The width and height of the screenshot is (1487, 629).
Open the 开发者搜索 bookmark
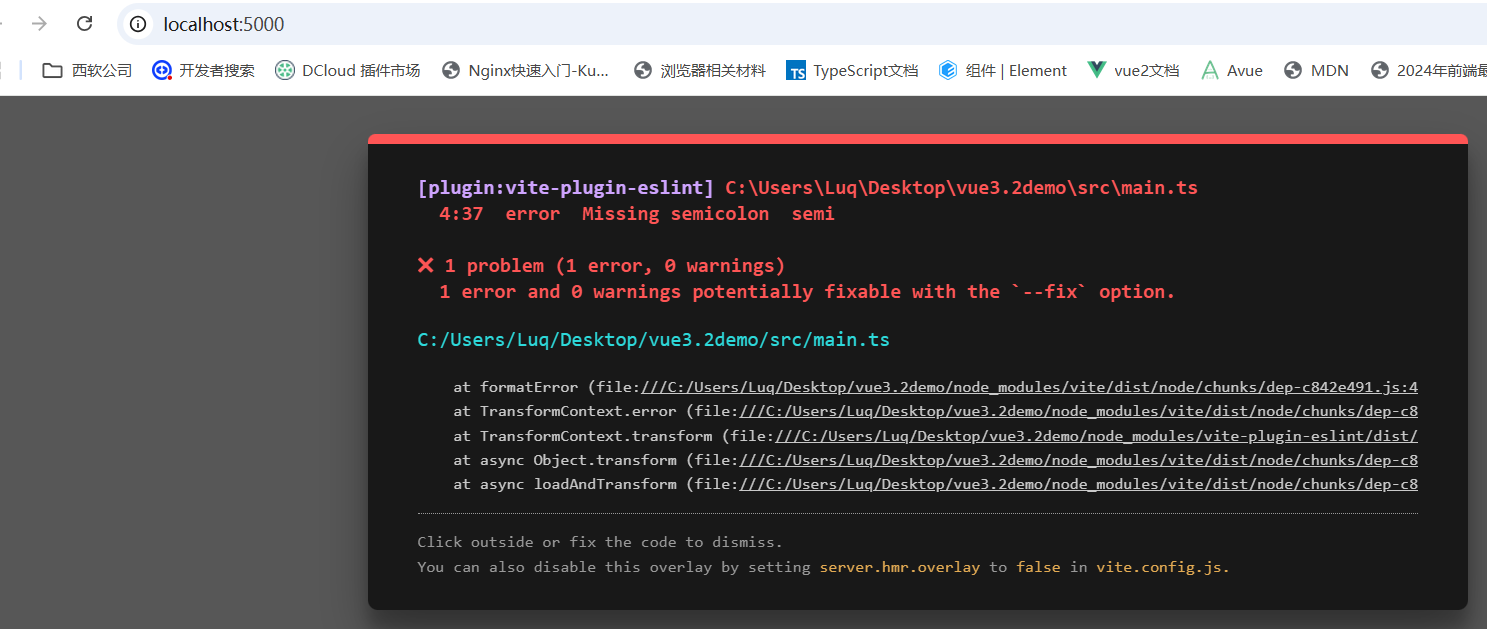203,70
